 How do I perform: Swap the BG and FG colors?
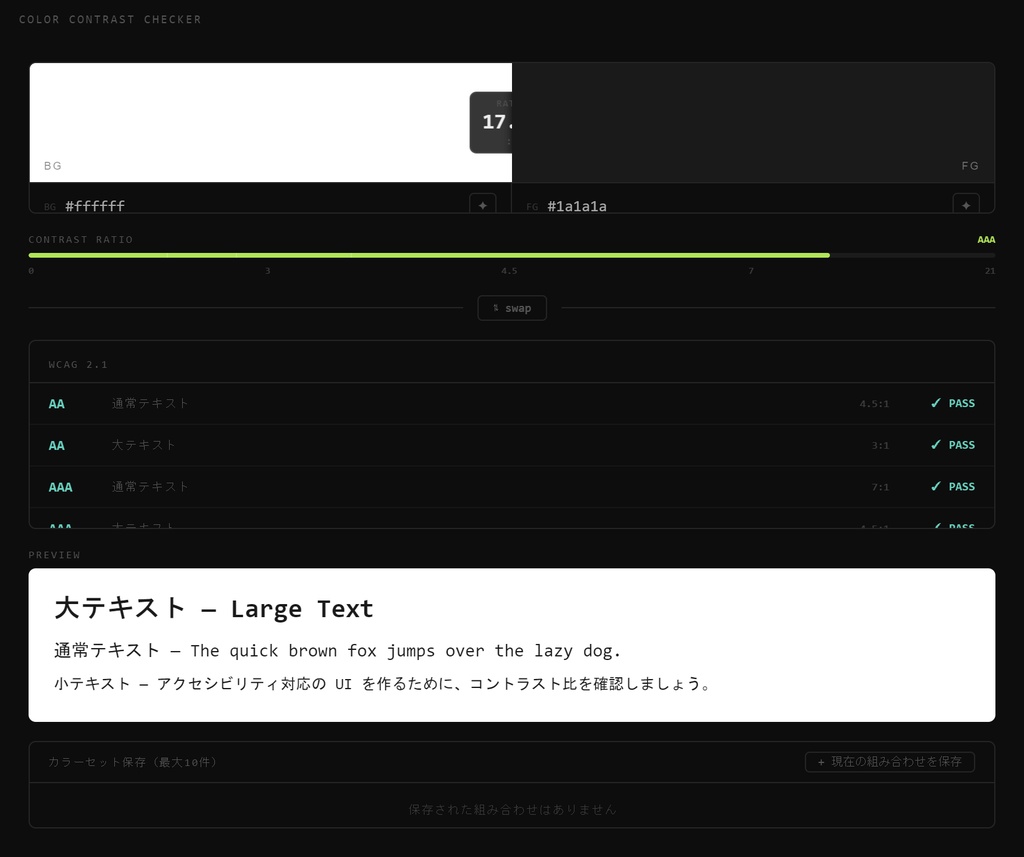(512, 308)
